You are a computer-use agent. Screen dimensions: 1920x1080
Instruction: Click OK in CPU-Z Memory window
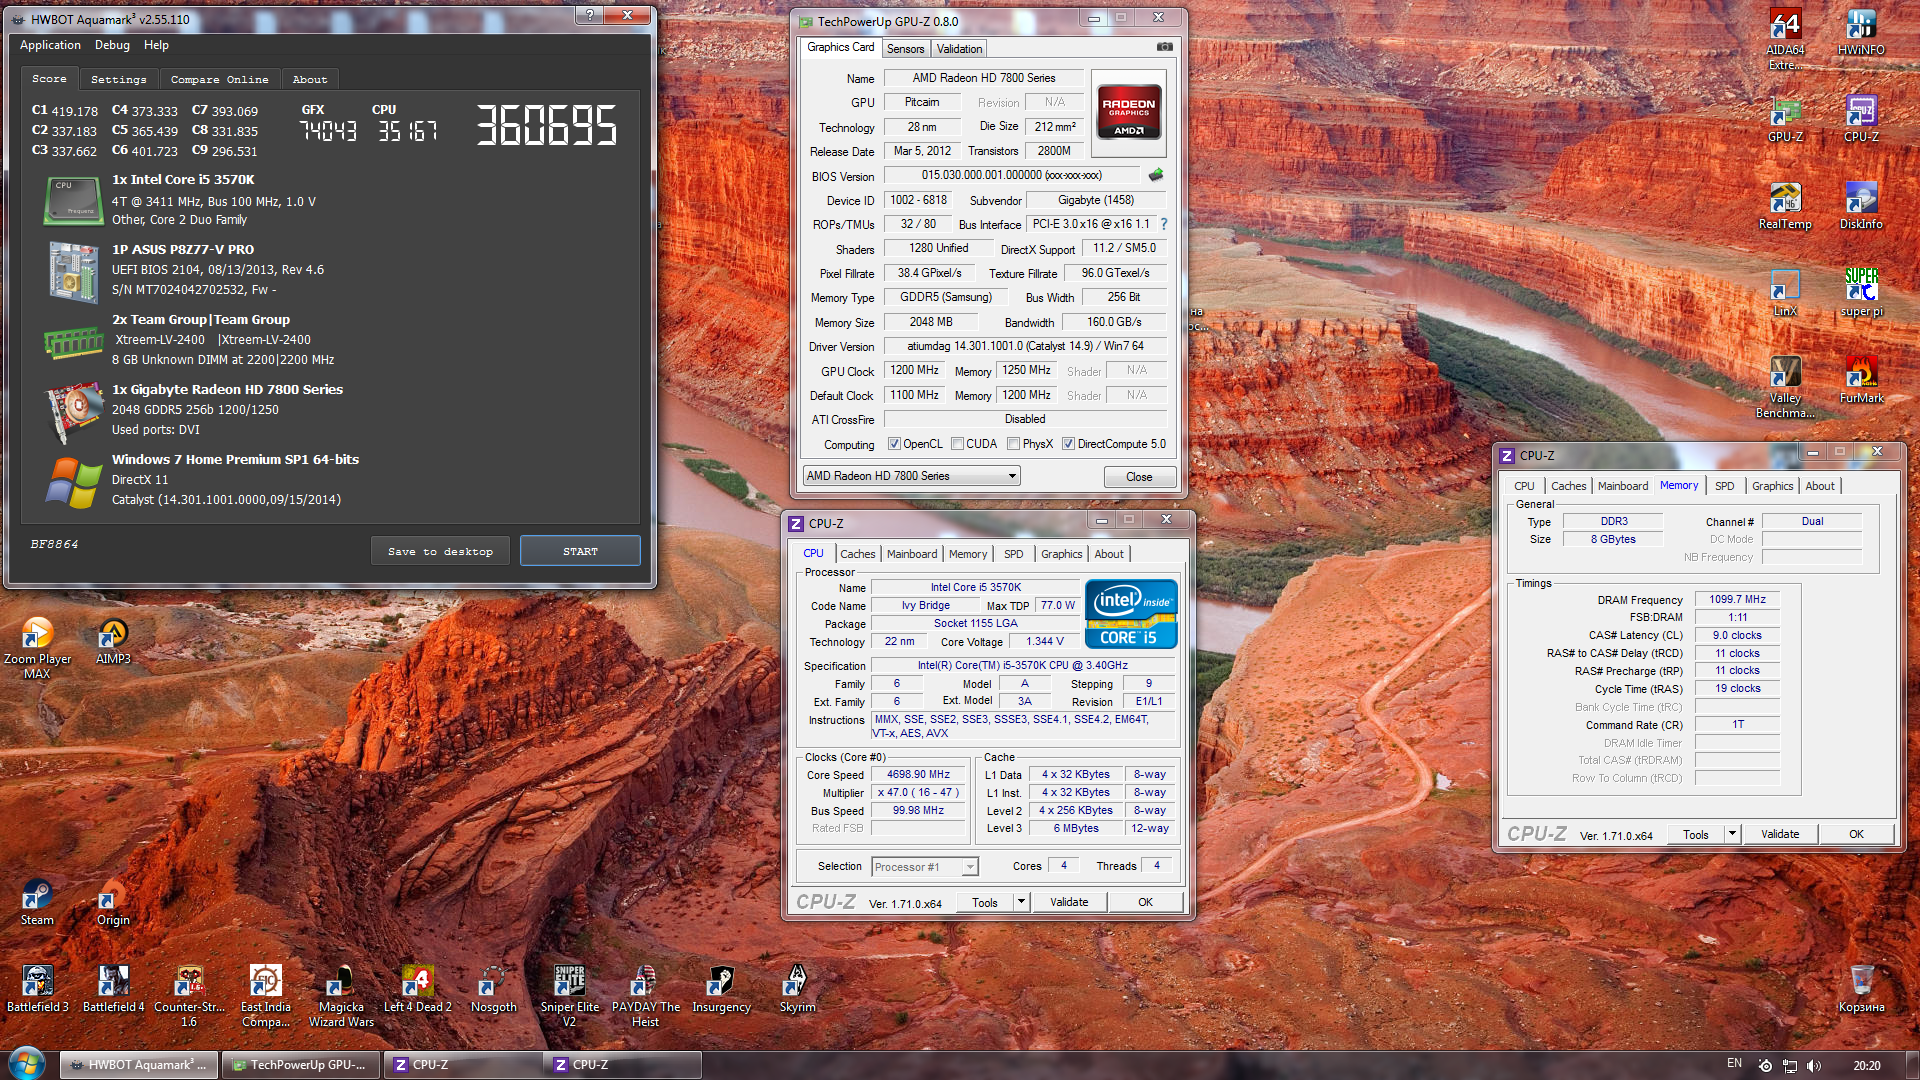coord(1856,834)
